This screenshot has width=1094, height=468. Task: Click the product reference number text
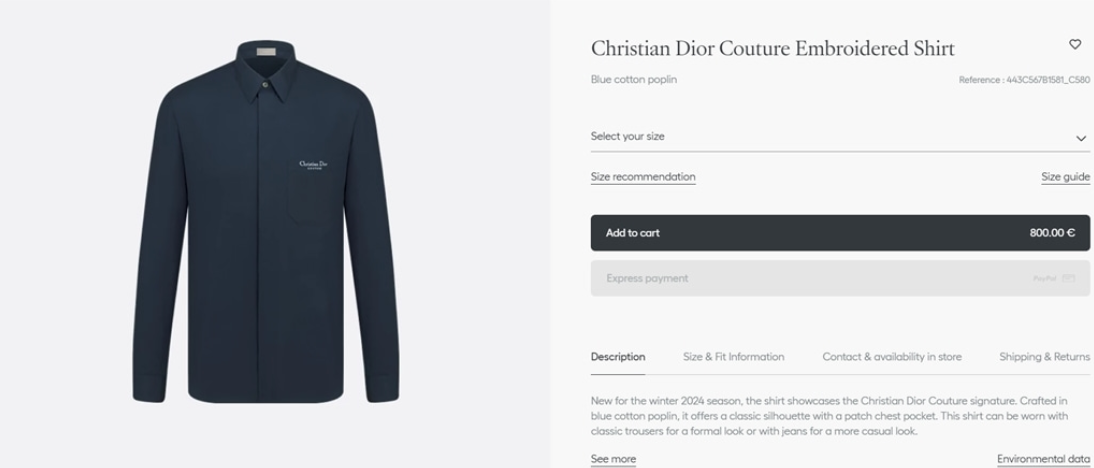point(1024,80)
